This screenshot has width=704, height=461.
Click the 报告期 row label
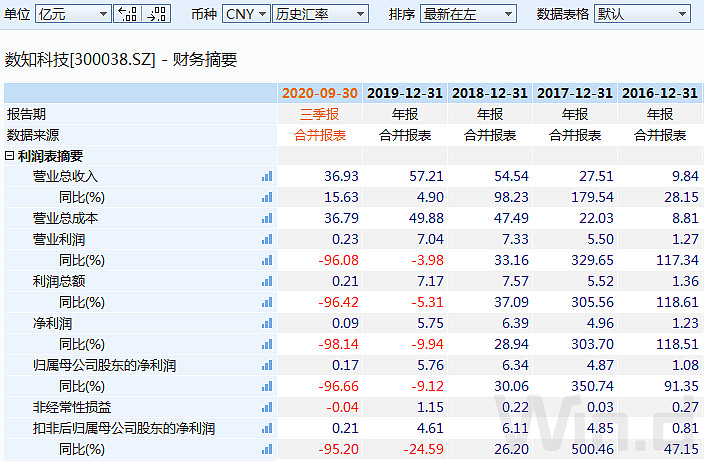(26, 114)
